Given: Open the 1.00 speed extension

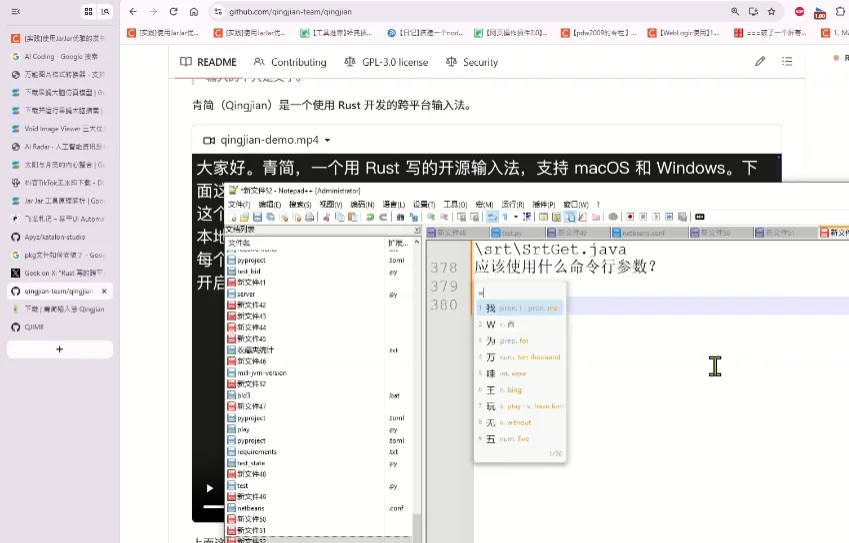Looking at the screenshot, I should [x=820, y=13].
